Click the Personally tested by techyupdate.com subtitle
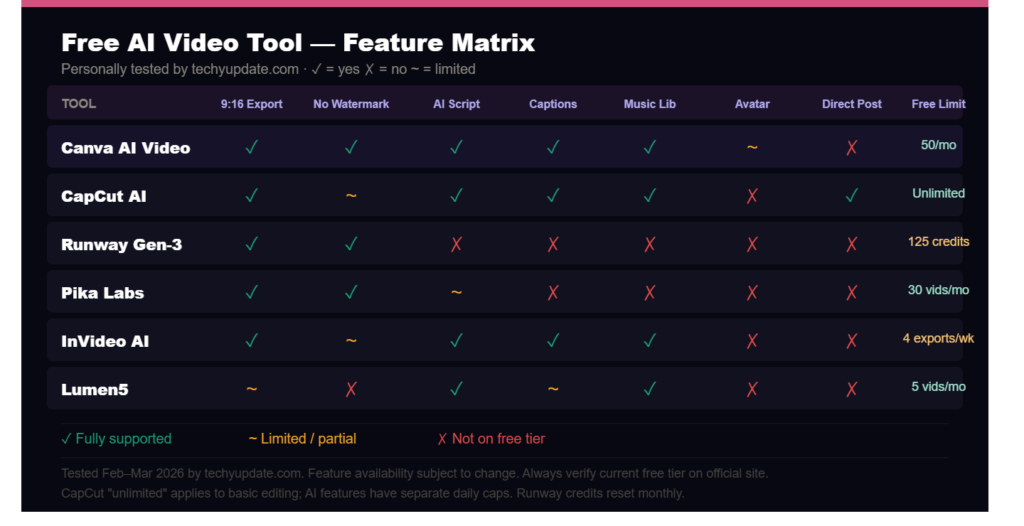The height and width of the screenshot is (526, 1024). click(x=268, y=69)
